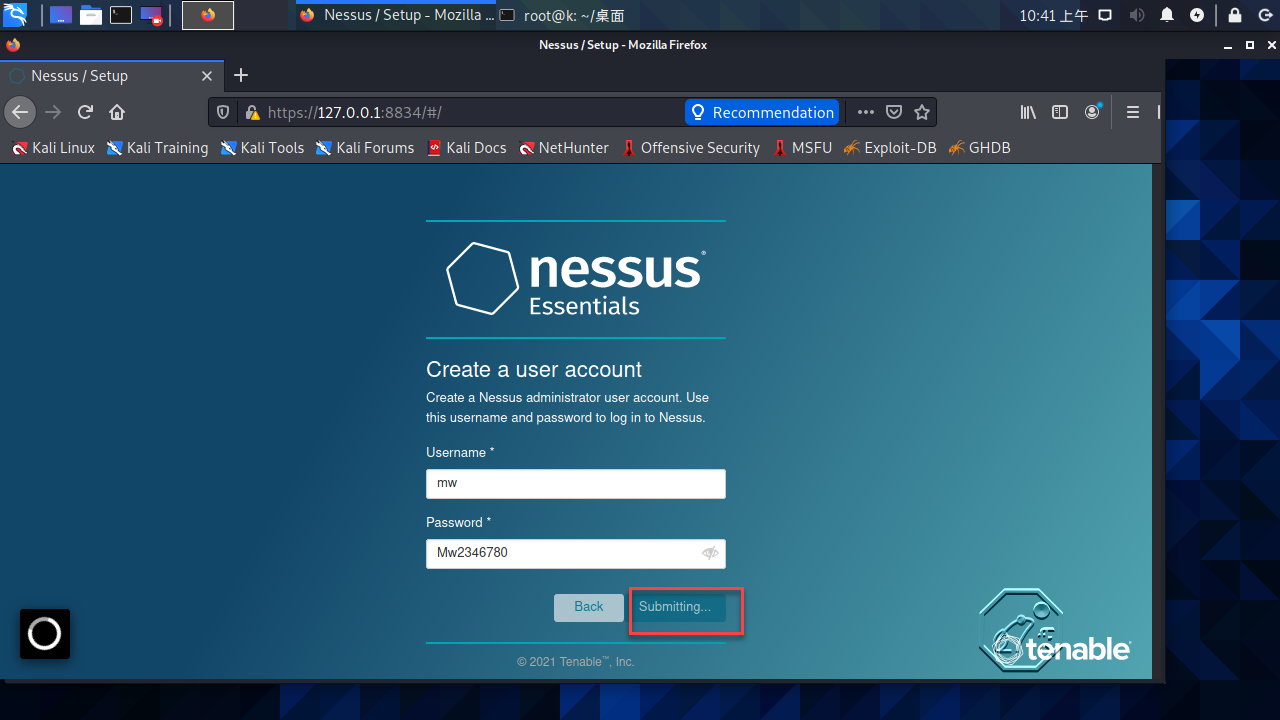Toggle the sidebar view icon
The image size is (1280, 720).
[1060, 112]
